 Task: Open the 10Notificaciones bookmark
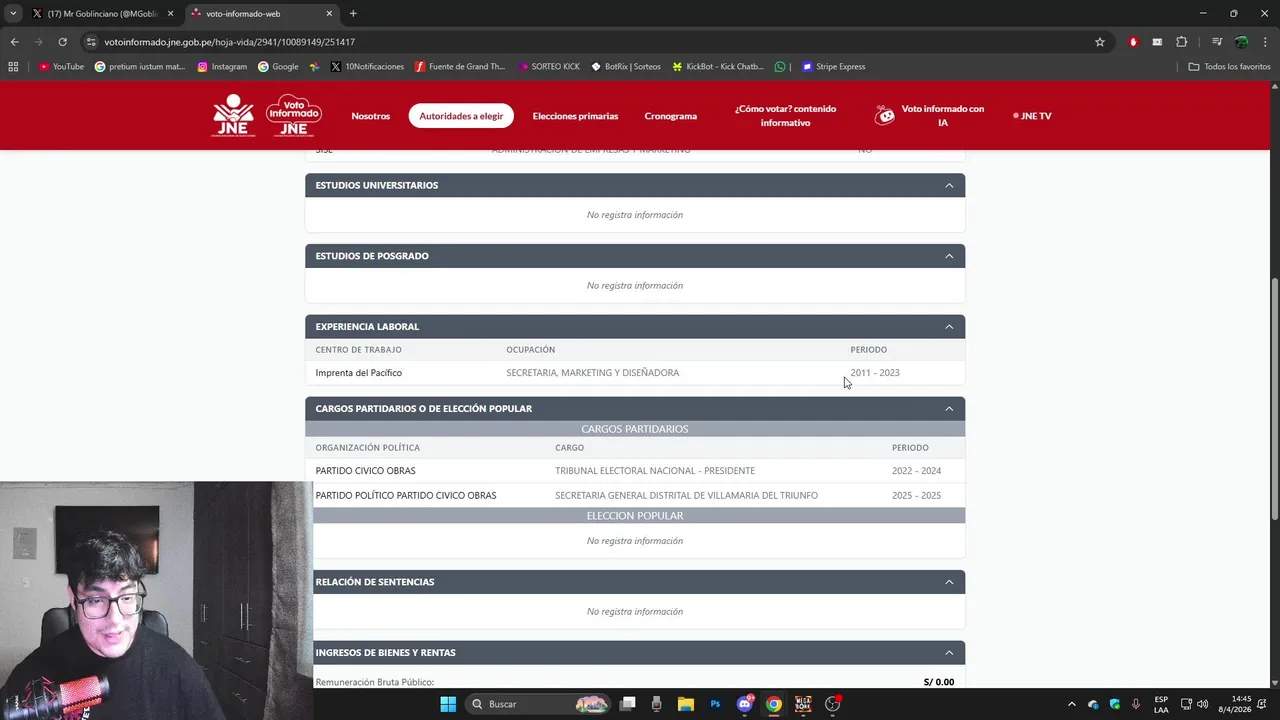pyautogui.click(x=367, y=67)
